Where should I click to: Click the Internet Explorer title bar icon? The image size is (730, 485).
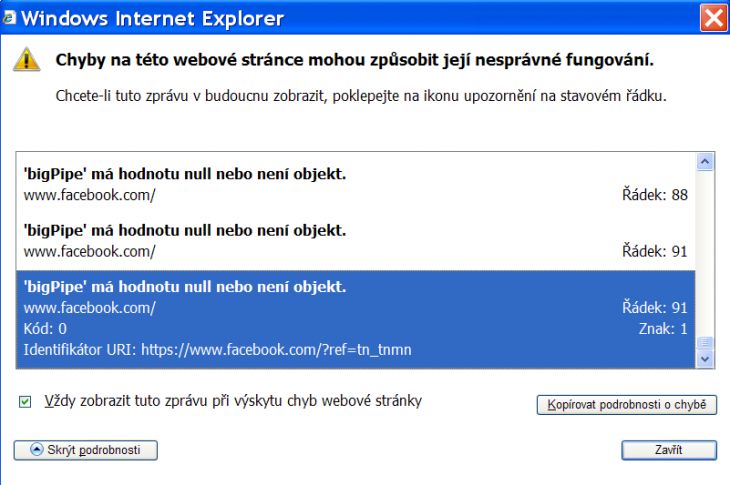coord(9,18)
